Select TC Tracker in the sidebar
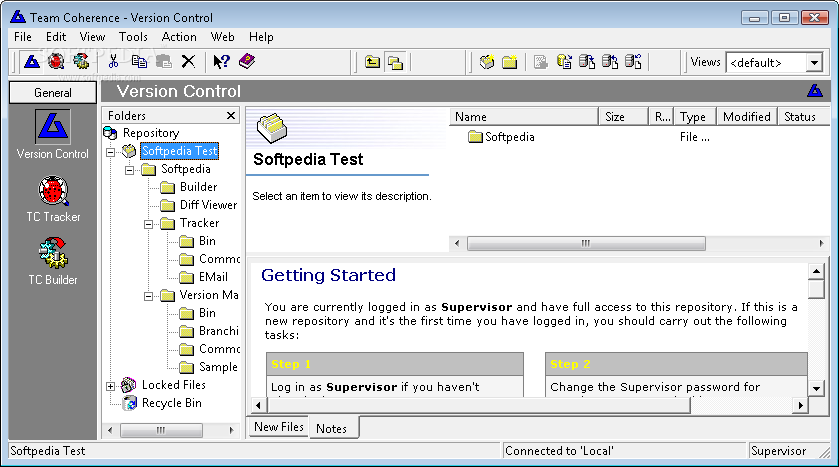This screenshot has height=467, width=839. tap(53, 199)
